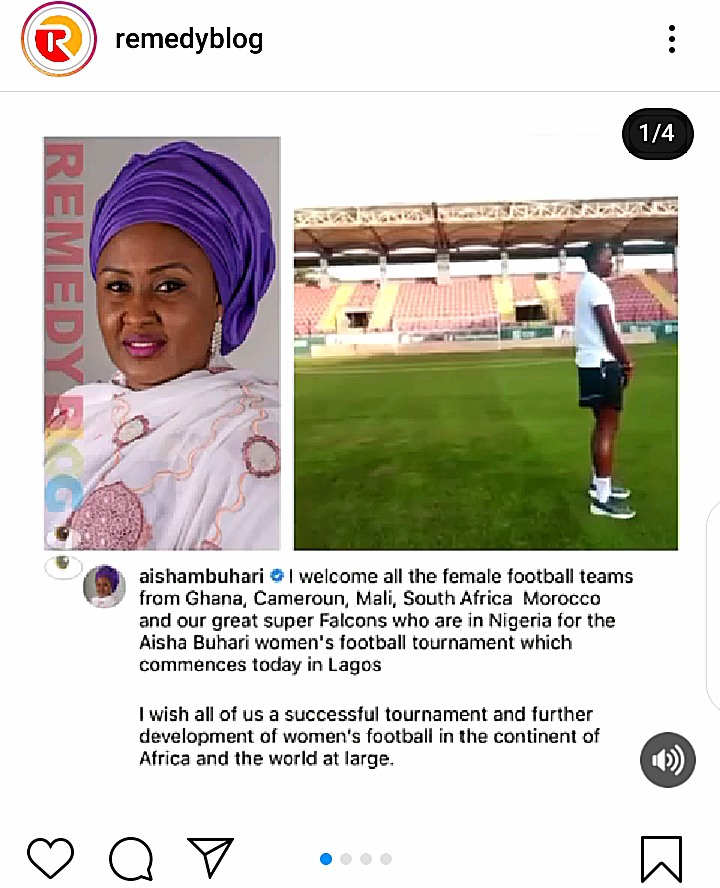Image resolution: width=720 pixels, height=888 pixels.
Task: Mute the video with speaker icon
Action: [x=668, y=759]
